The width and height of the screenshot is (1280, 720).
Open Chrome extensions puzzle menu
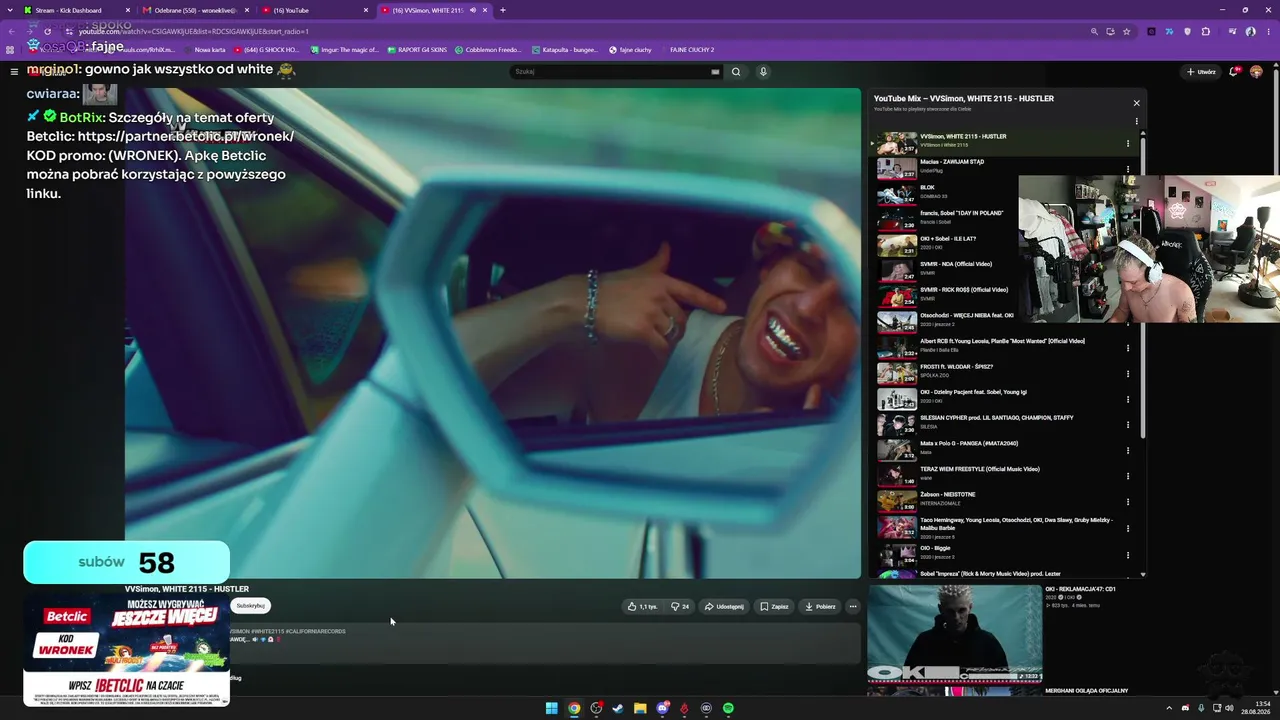tap(1206, 31)
